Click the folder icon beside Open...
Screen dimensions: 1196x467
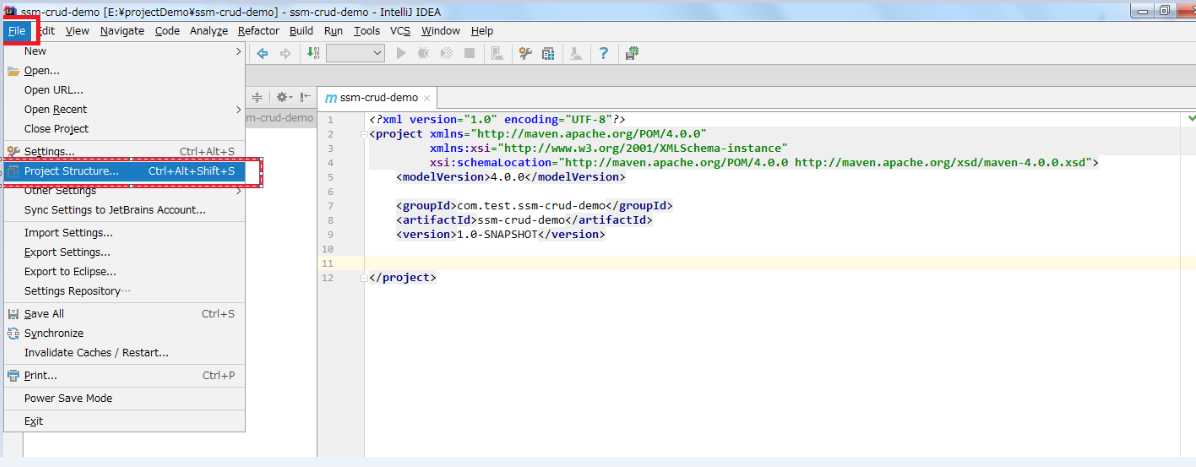(x=13, y=70)
